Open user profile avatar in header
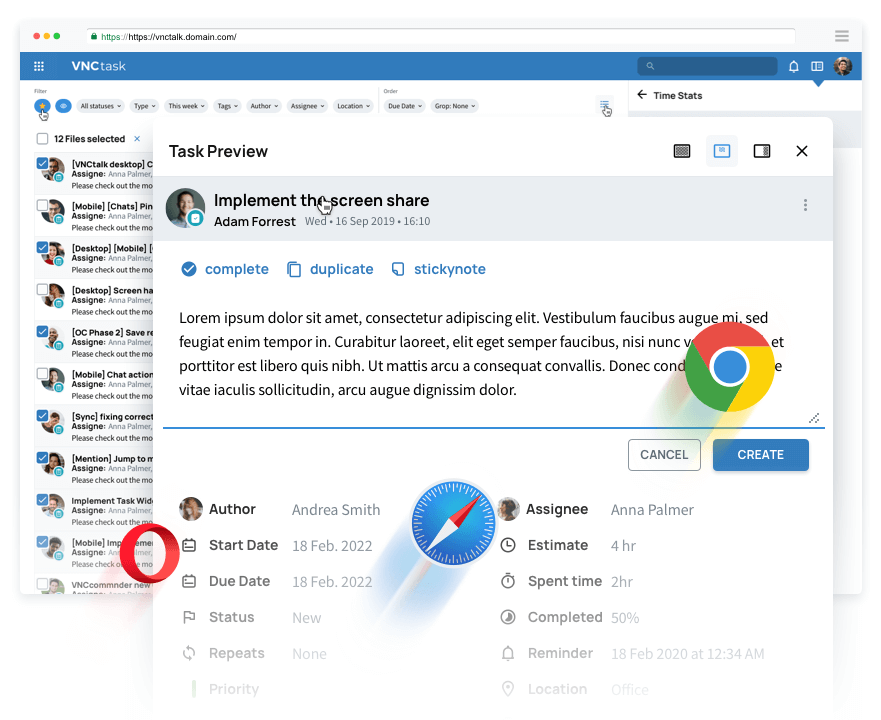This screenshot has height=720, width=881. pos(842,66)
